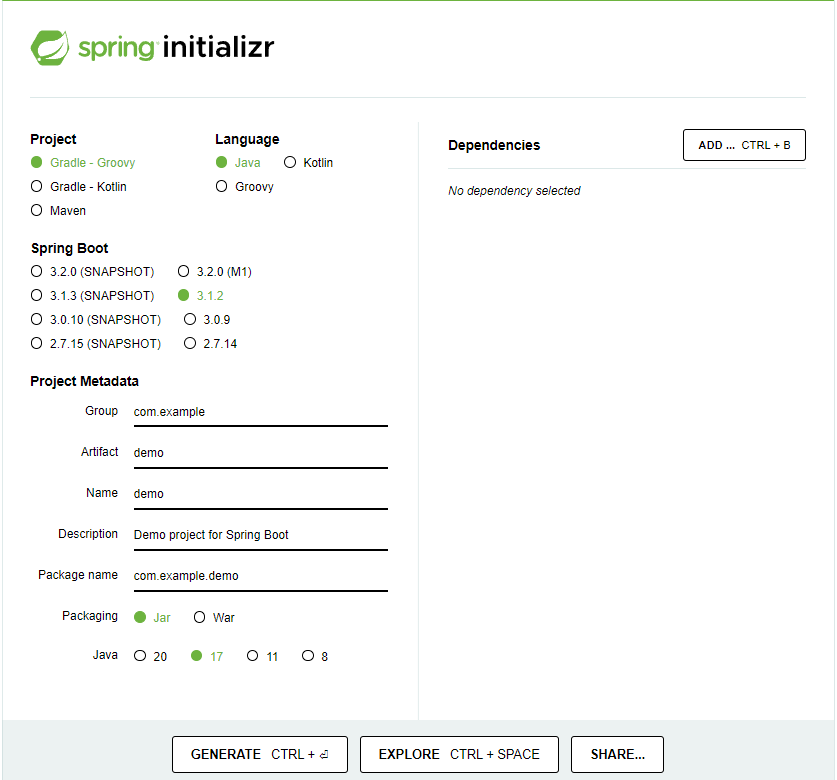Click the 'Spring Boot' section heading
This screenshot has width=837, height=780.
(69, 248)
